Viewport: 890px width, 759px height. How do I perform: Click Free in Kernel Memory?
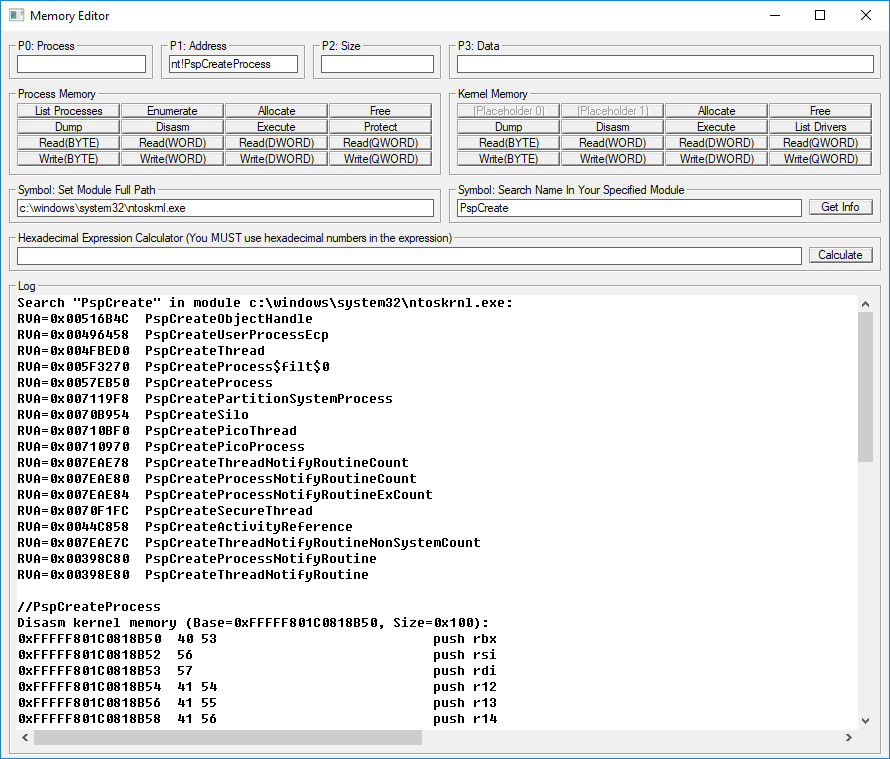tap(820, 111)
